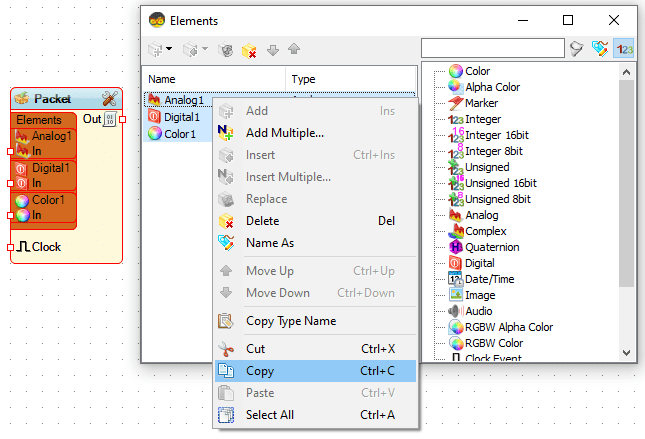645x439 pixels.
Task: Click the Delete element toolbar icon
Action: 249,50
